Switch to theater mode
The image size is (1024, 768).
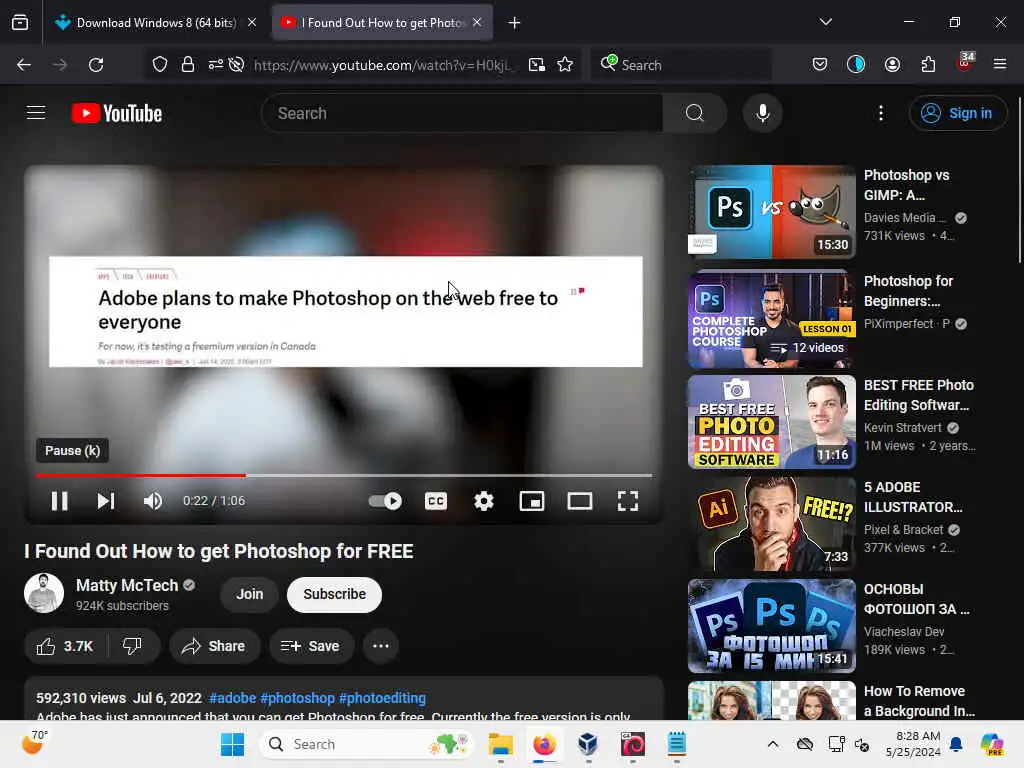pos(580,501)
